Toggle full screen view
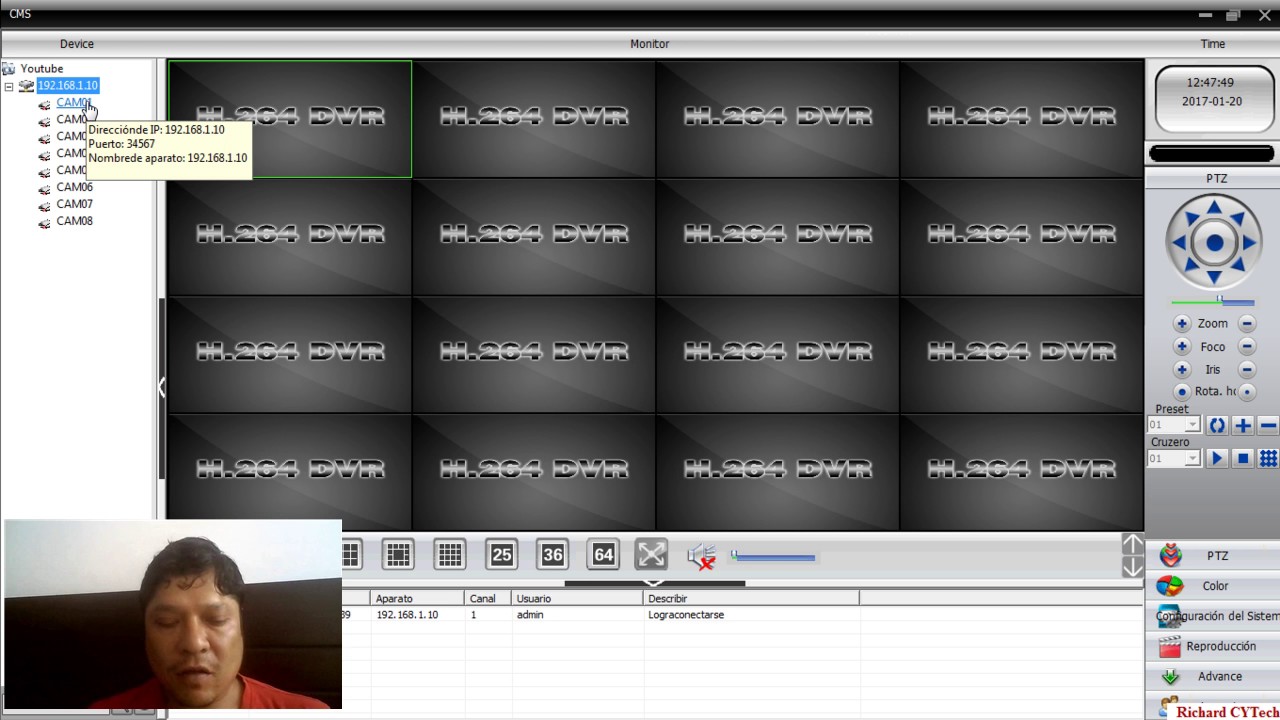The height and width of the screenshot is (720, 1280). point(651,555)
